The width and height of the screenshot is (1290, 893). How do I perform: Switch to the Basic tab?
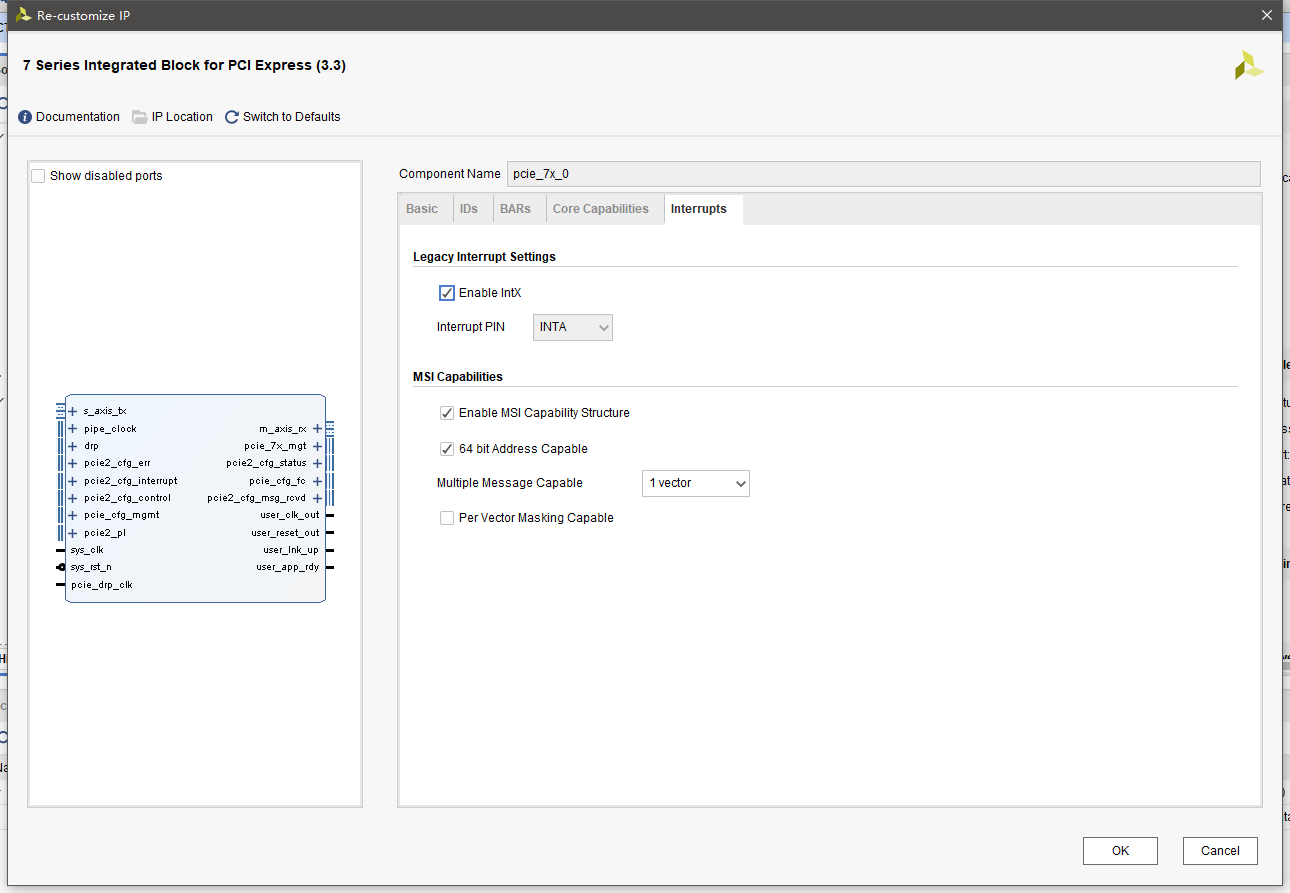422,209
